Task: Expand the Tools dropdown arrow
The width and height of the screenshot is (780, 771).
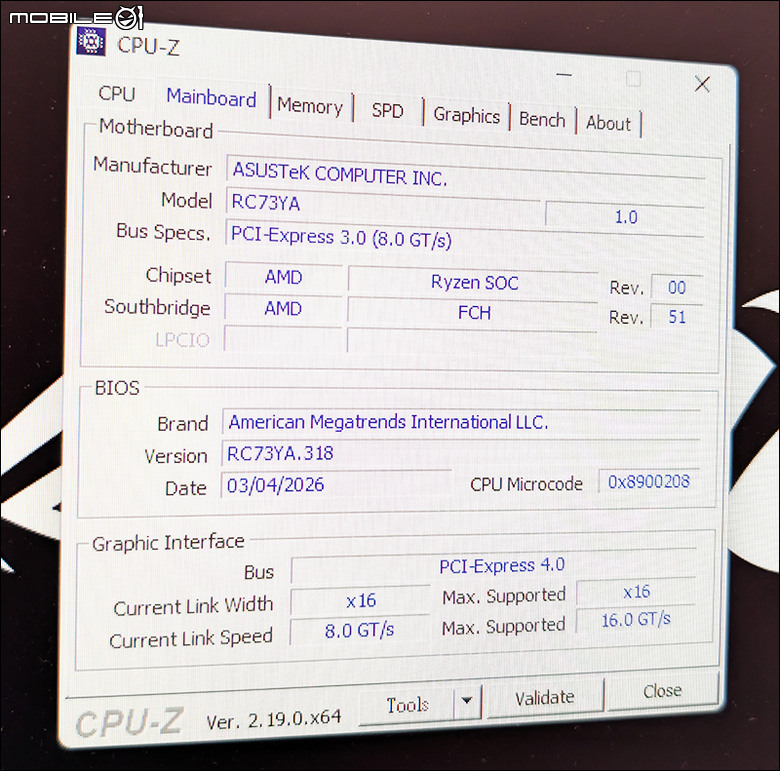Action: (x=467, y=701)
